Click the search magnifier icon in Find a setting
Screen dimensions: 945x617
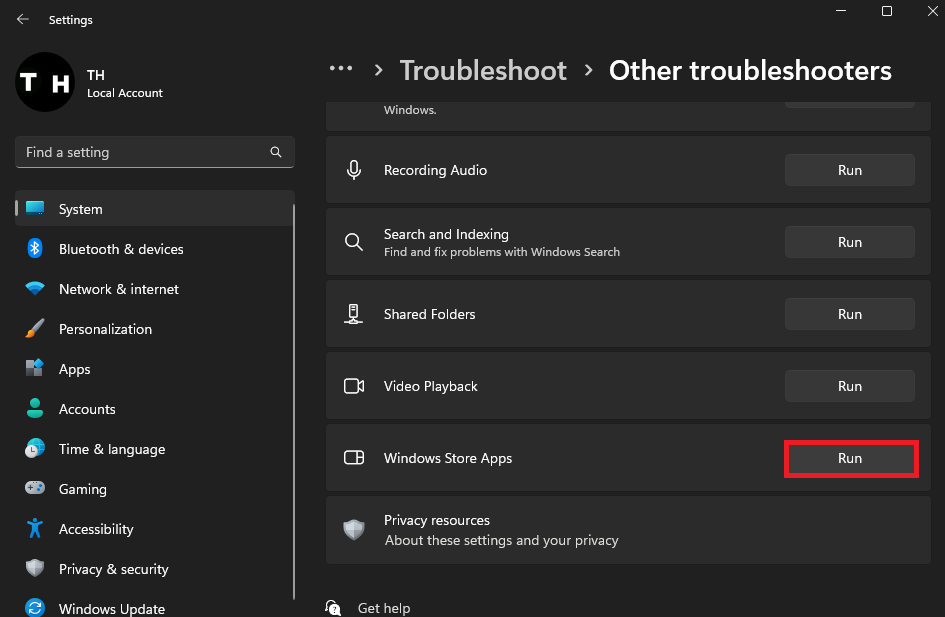tap(276, 152)
